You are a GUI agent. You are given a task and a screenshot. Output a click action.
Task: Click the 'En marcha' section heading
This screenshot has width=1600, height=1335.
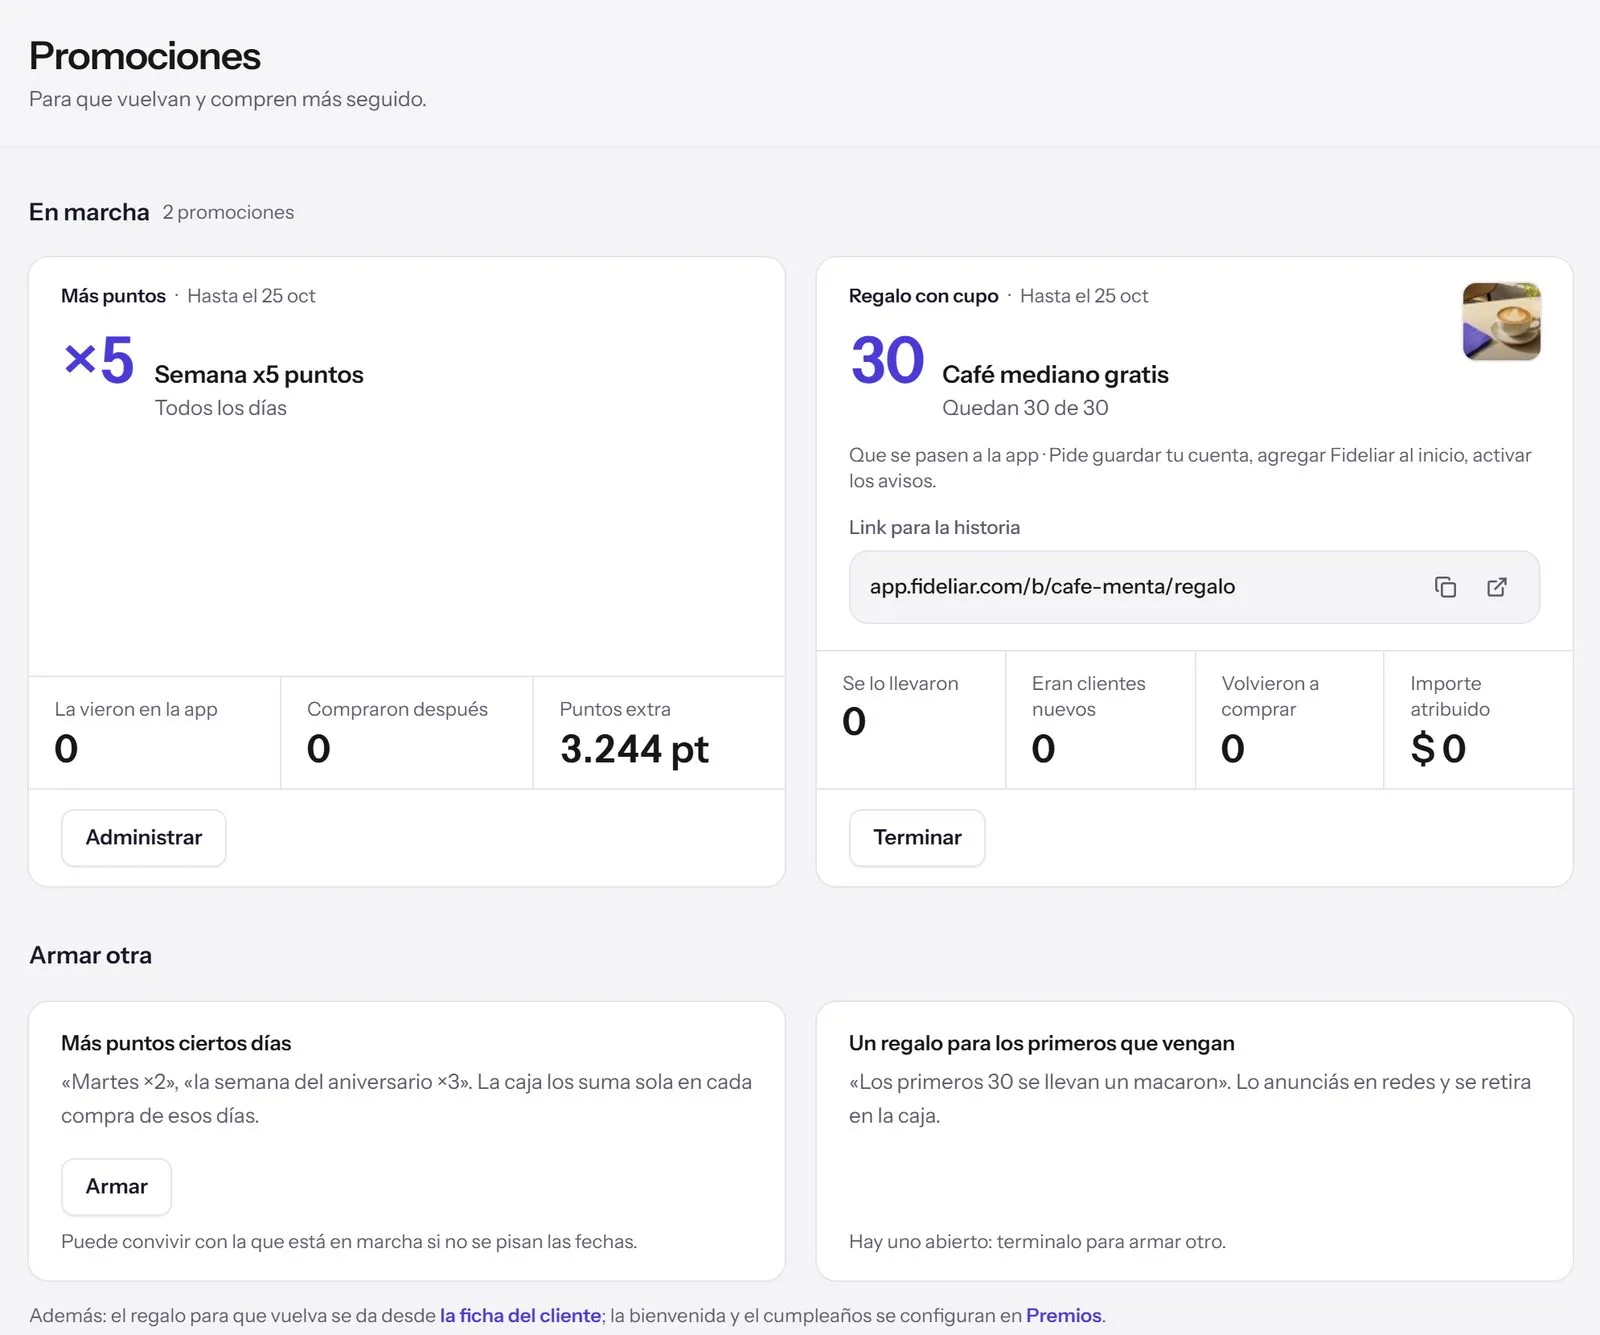coord(89,212)
